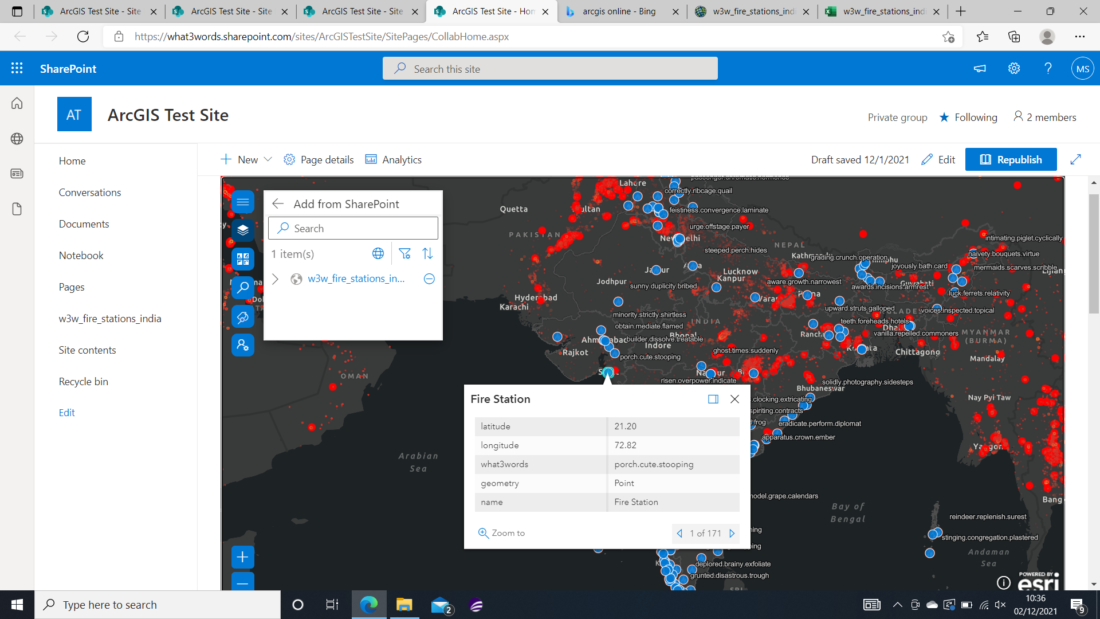Remove the w3w_fire_stations_in... layer via minus icon

(x=429, y=279)
